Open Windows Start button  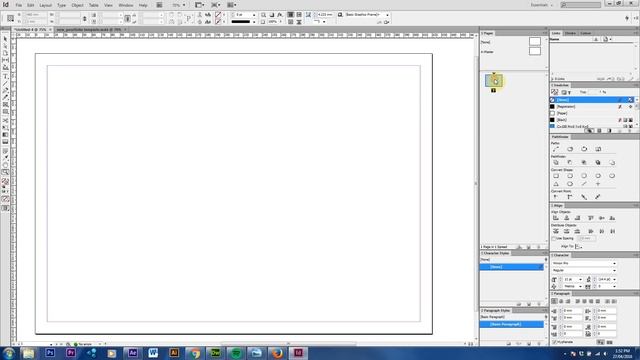pyautogui.click(x=9, y=353)
